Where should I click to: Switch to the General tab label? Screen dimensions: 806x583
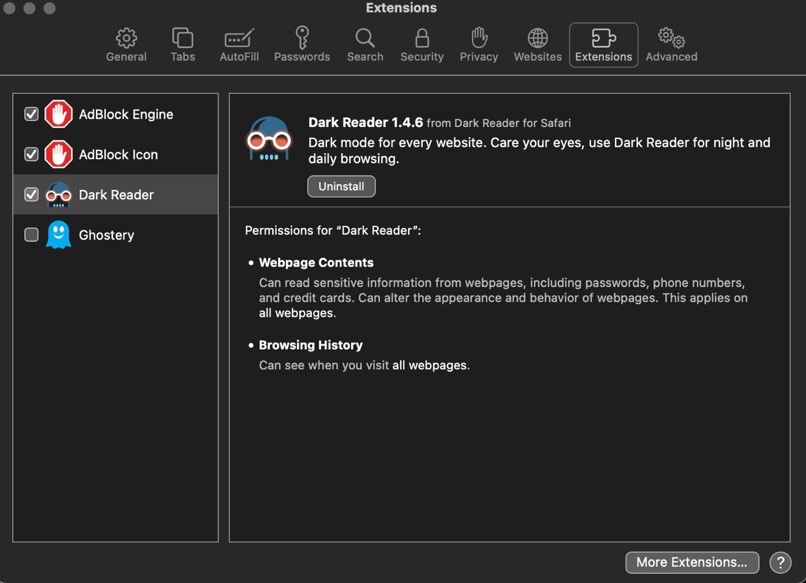click(126, 57)
